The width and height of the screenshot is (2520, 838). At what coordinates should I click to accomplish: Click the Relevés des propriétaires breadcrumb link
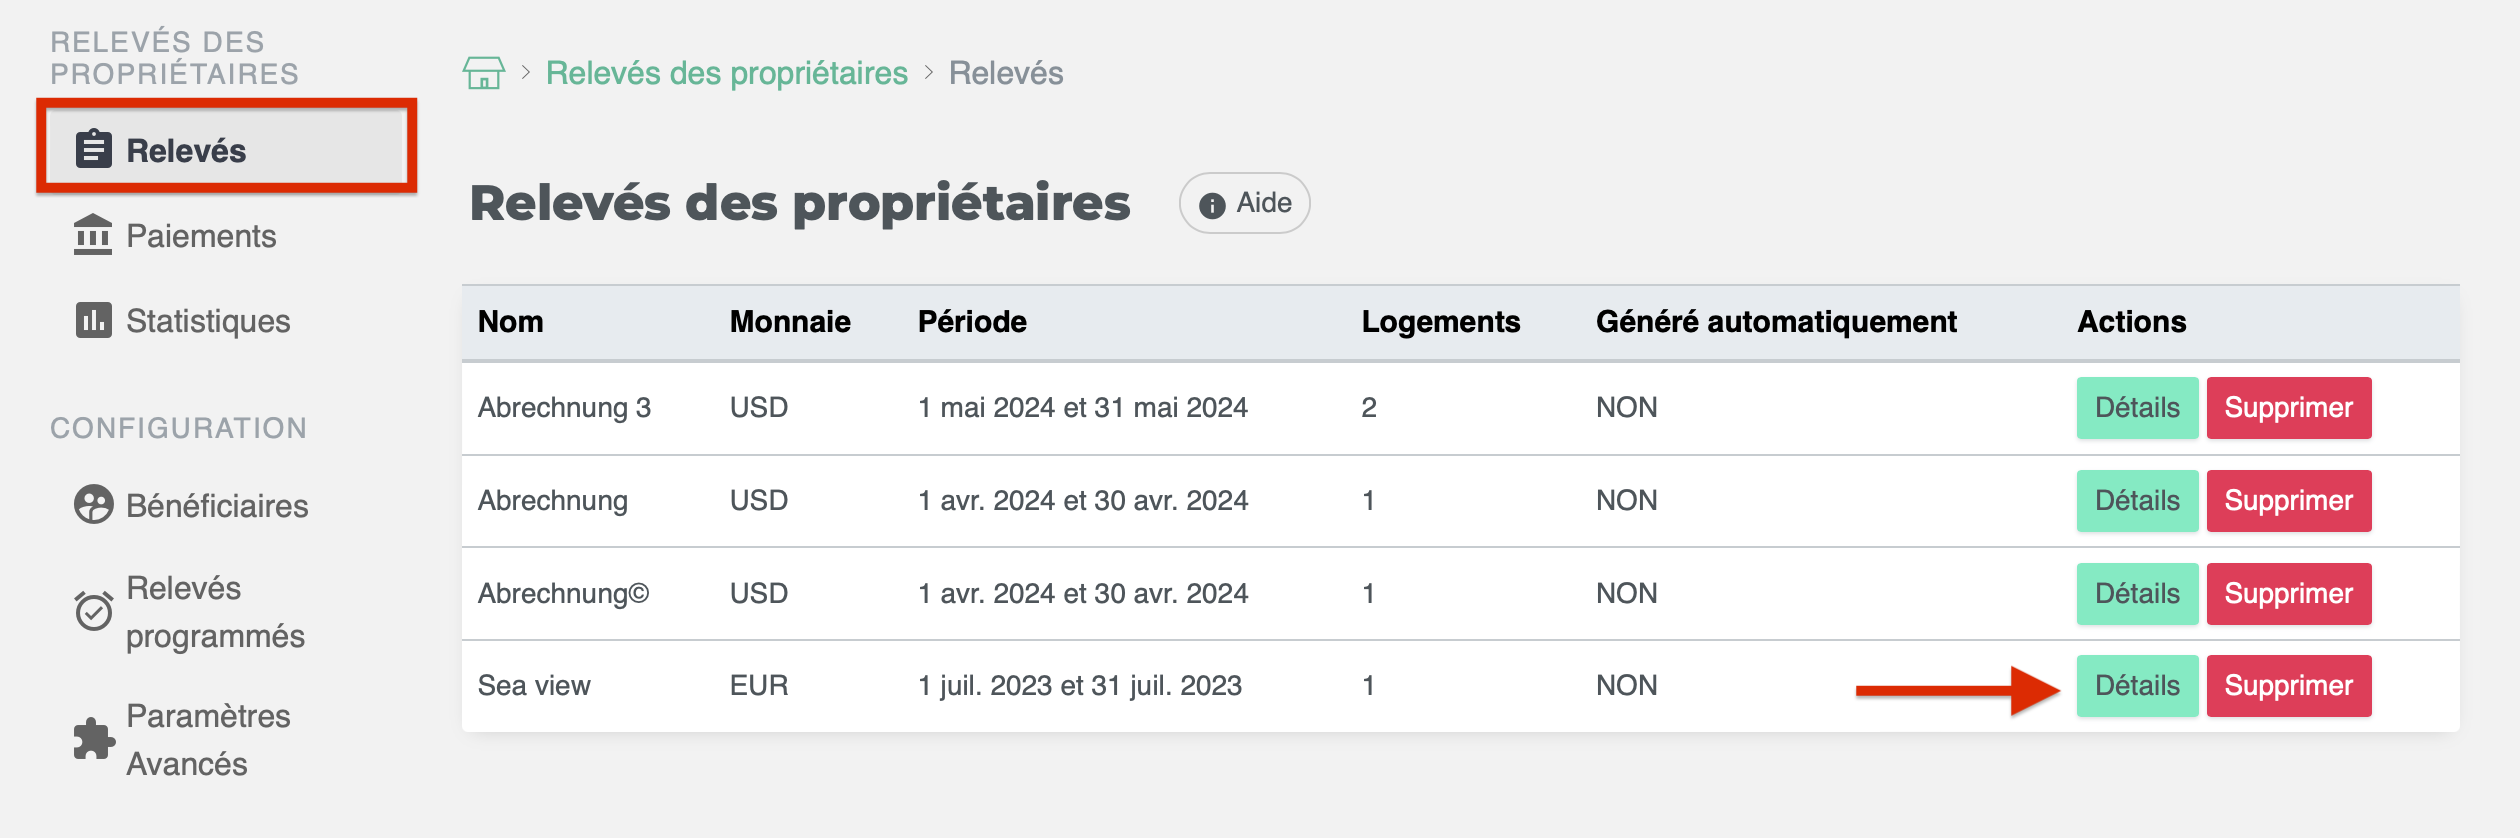[x=727, y=73]
